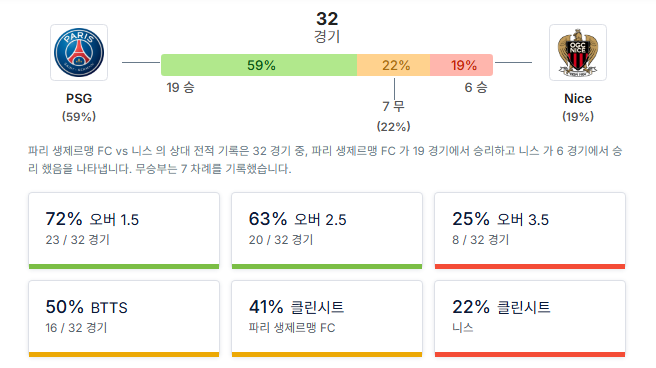Click the 19 승 label under bar

(180, 87)
